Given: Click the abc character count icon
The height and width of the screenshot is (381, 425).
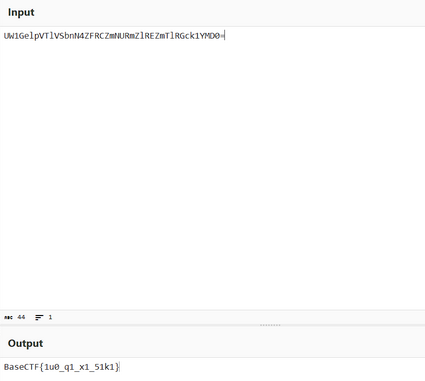Looking at the screenshot, I should click(x=8, y=317).
